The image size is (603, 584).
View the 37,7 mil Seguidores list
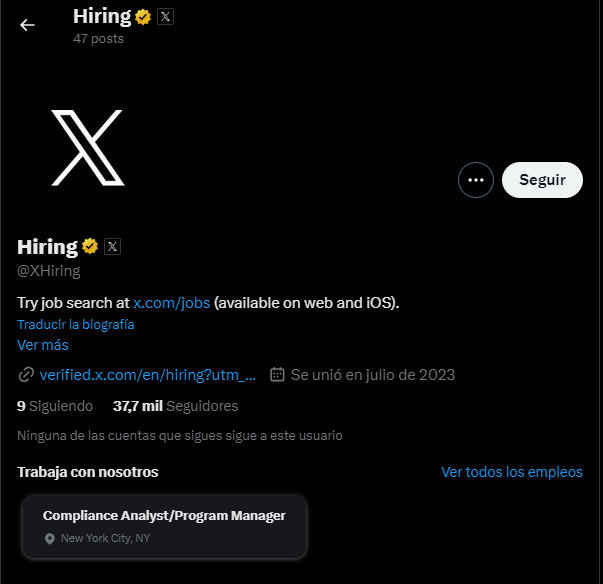coord(175,406)
